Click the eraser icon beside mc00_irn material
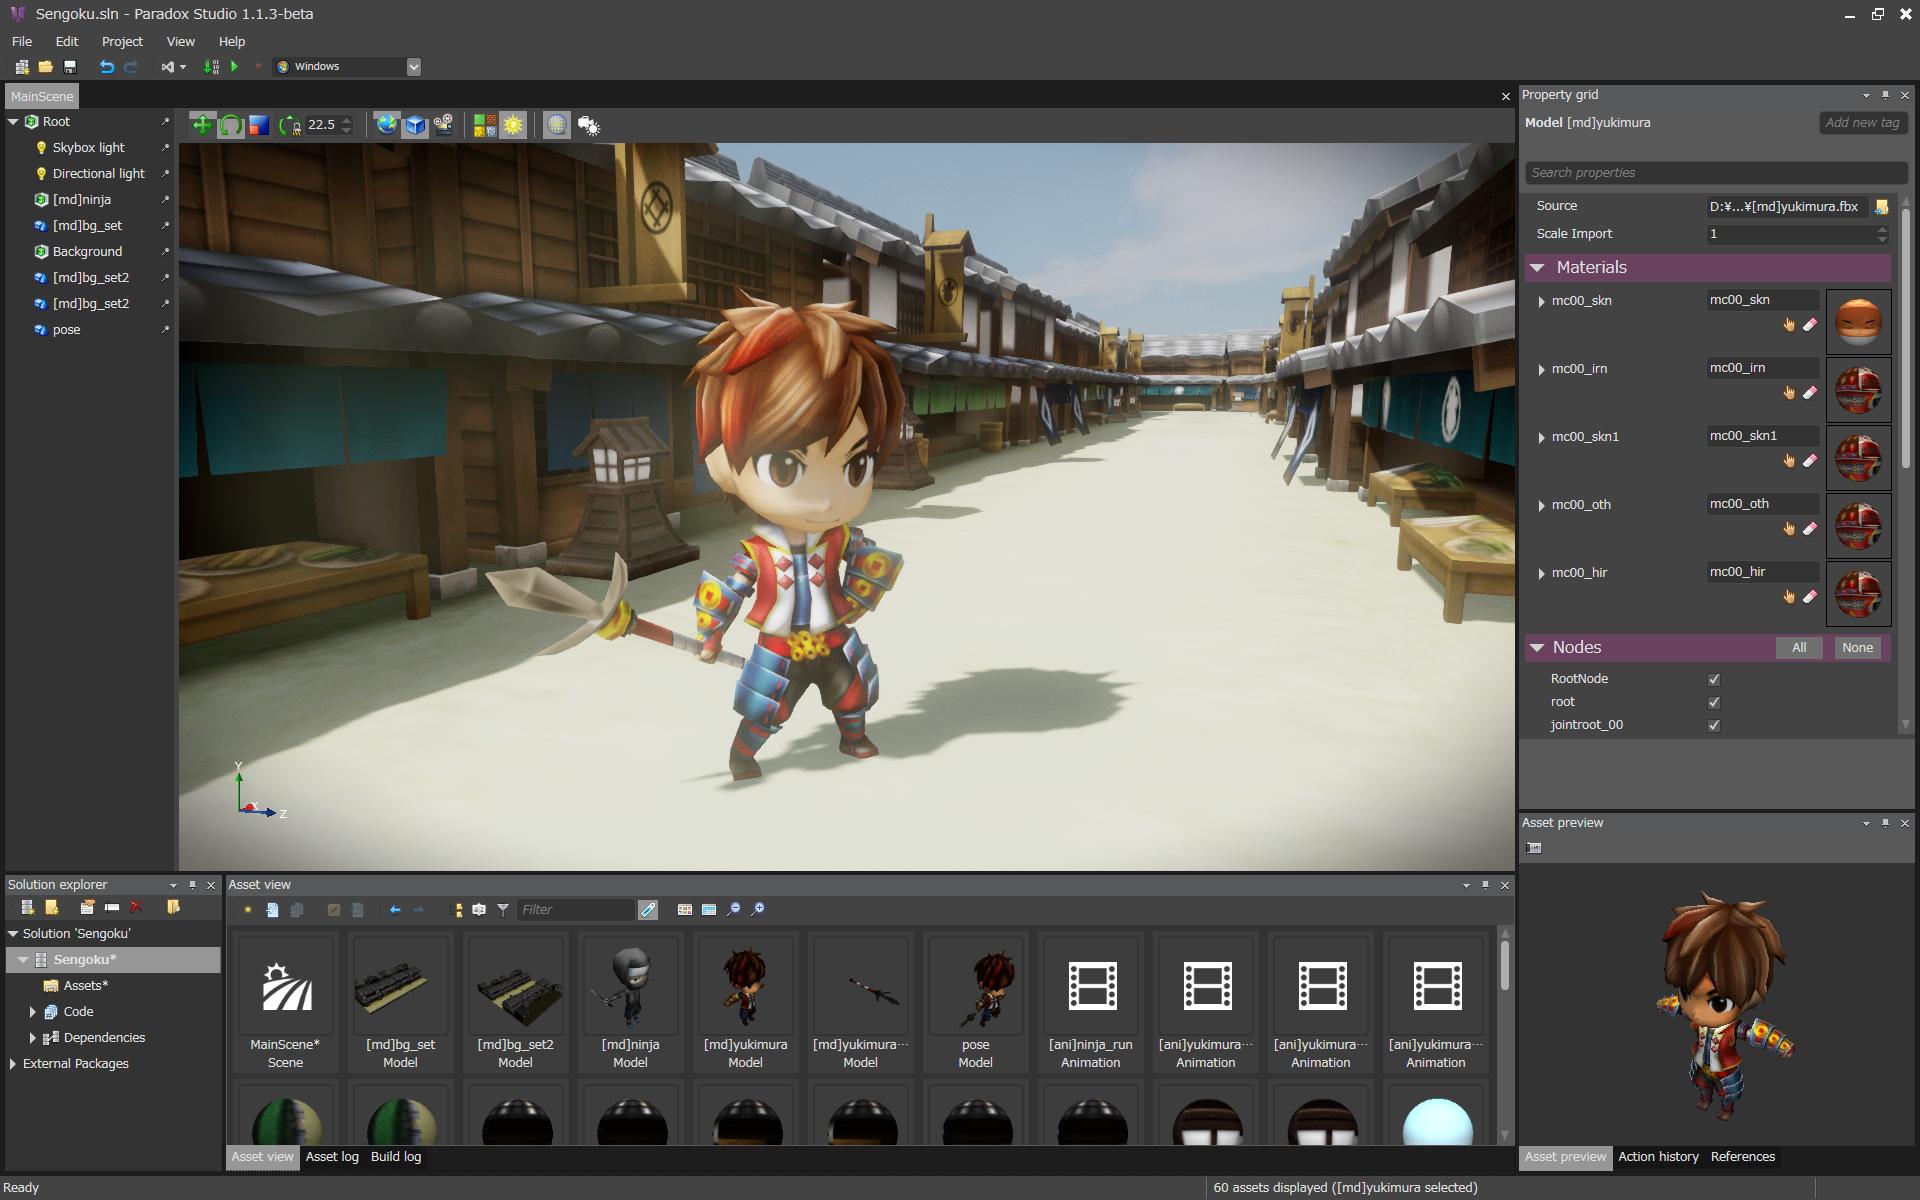This screenshot has height=1200, width=1920. 1809,393
